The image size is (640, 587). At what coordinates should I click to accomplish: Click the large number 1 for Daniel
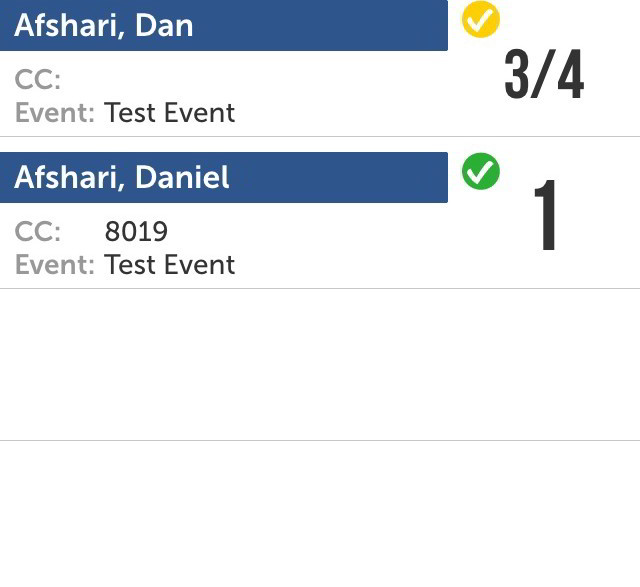(546, 215)
